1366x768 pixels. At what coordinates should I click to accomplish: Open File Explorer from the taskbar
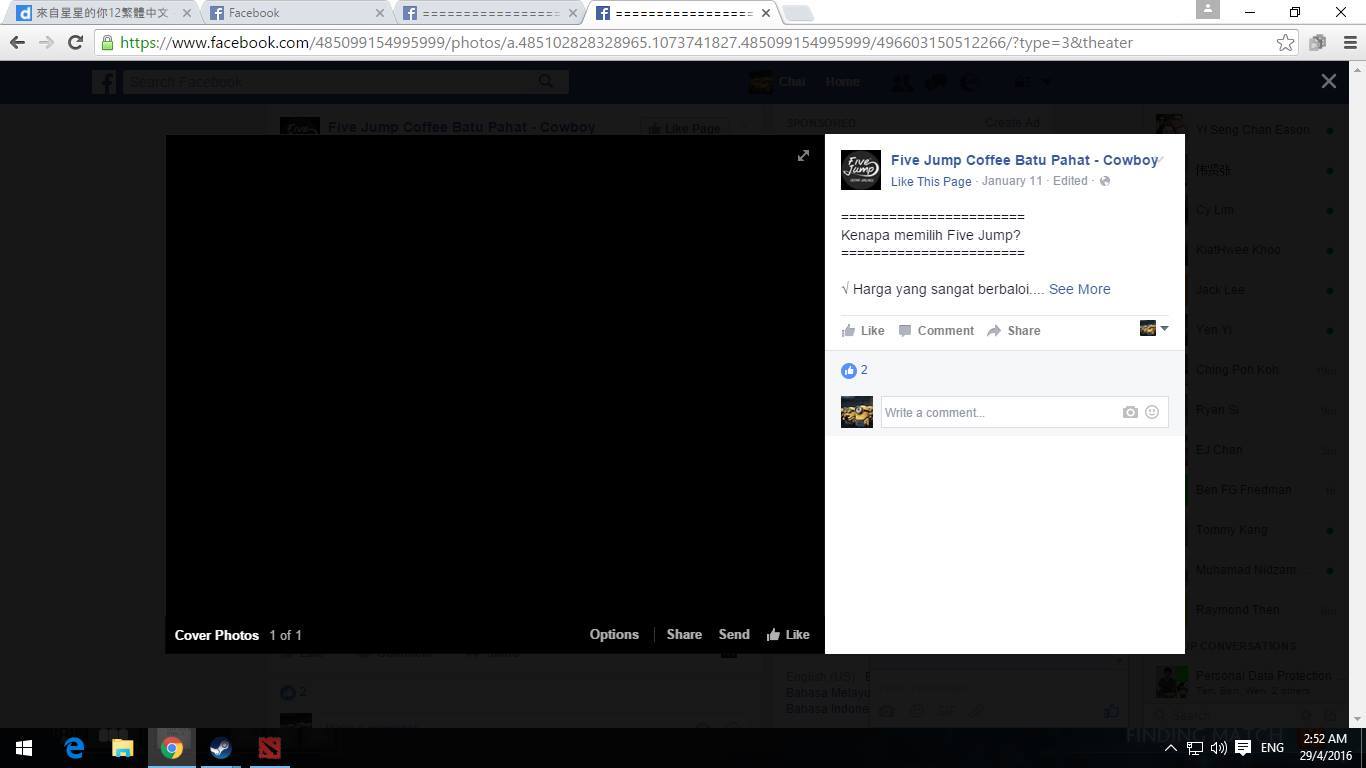(123, 748)
